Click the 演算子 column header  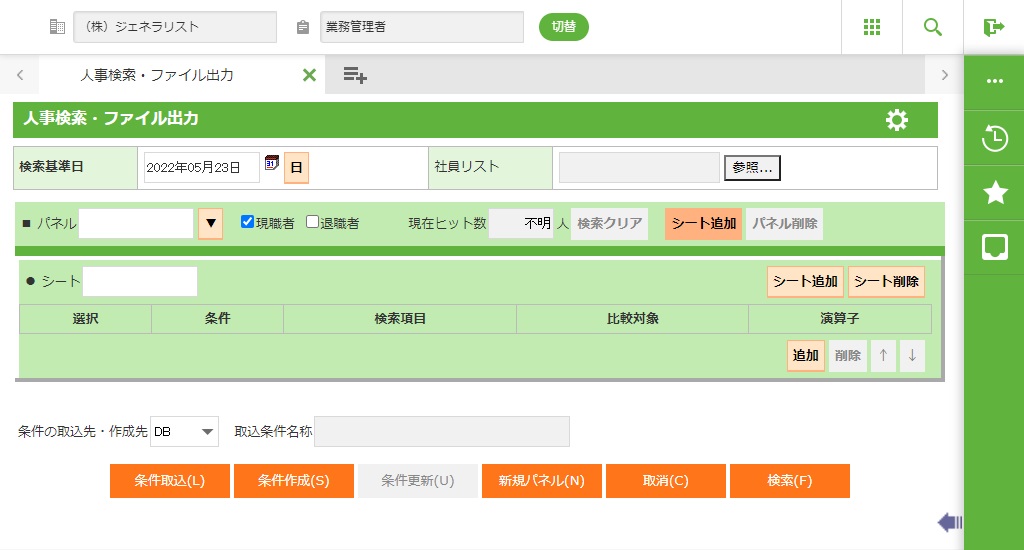coord(840,319)
